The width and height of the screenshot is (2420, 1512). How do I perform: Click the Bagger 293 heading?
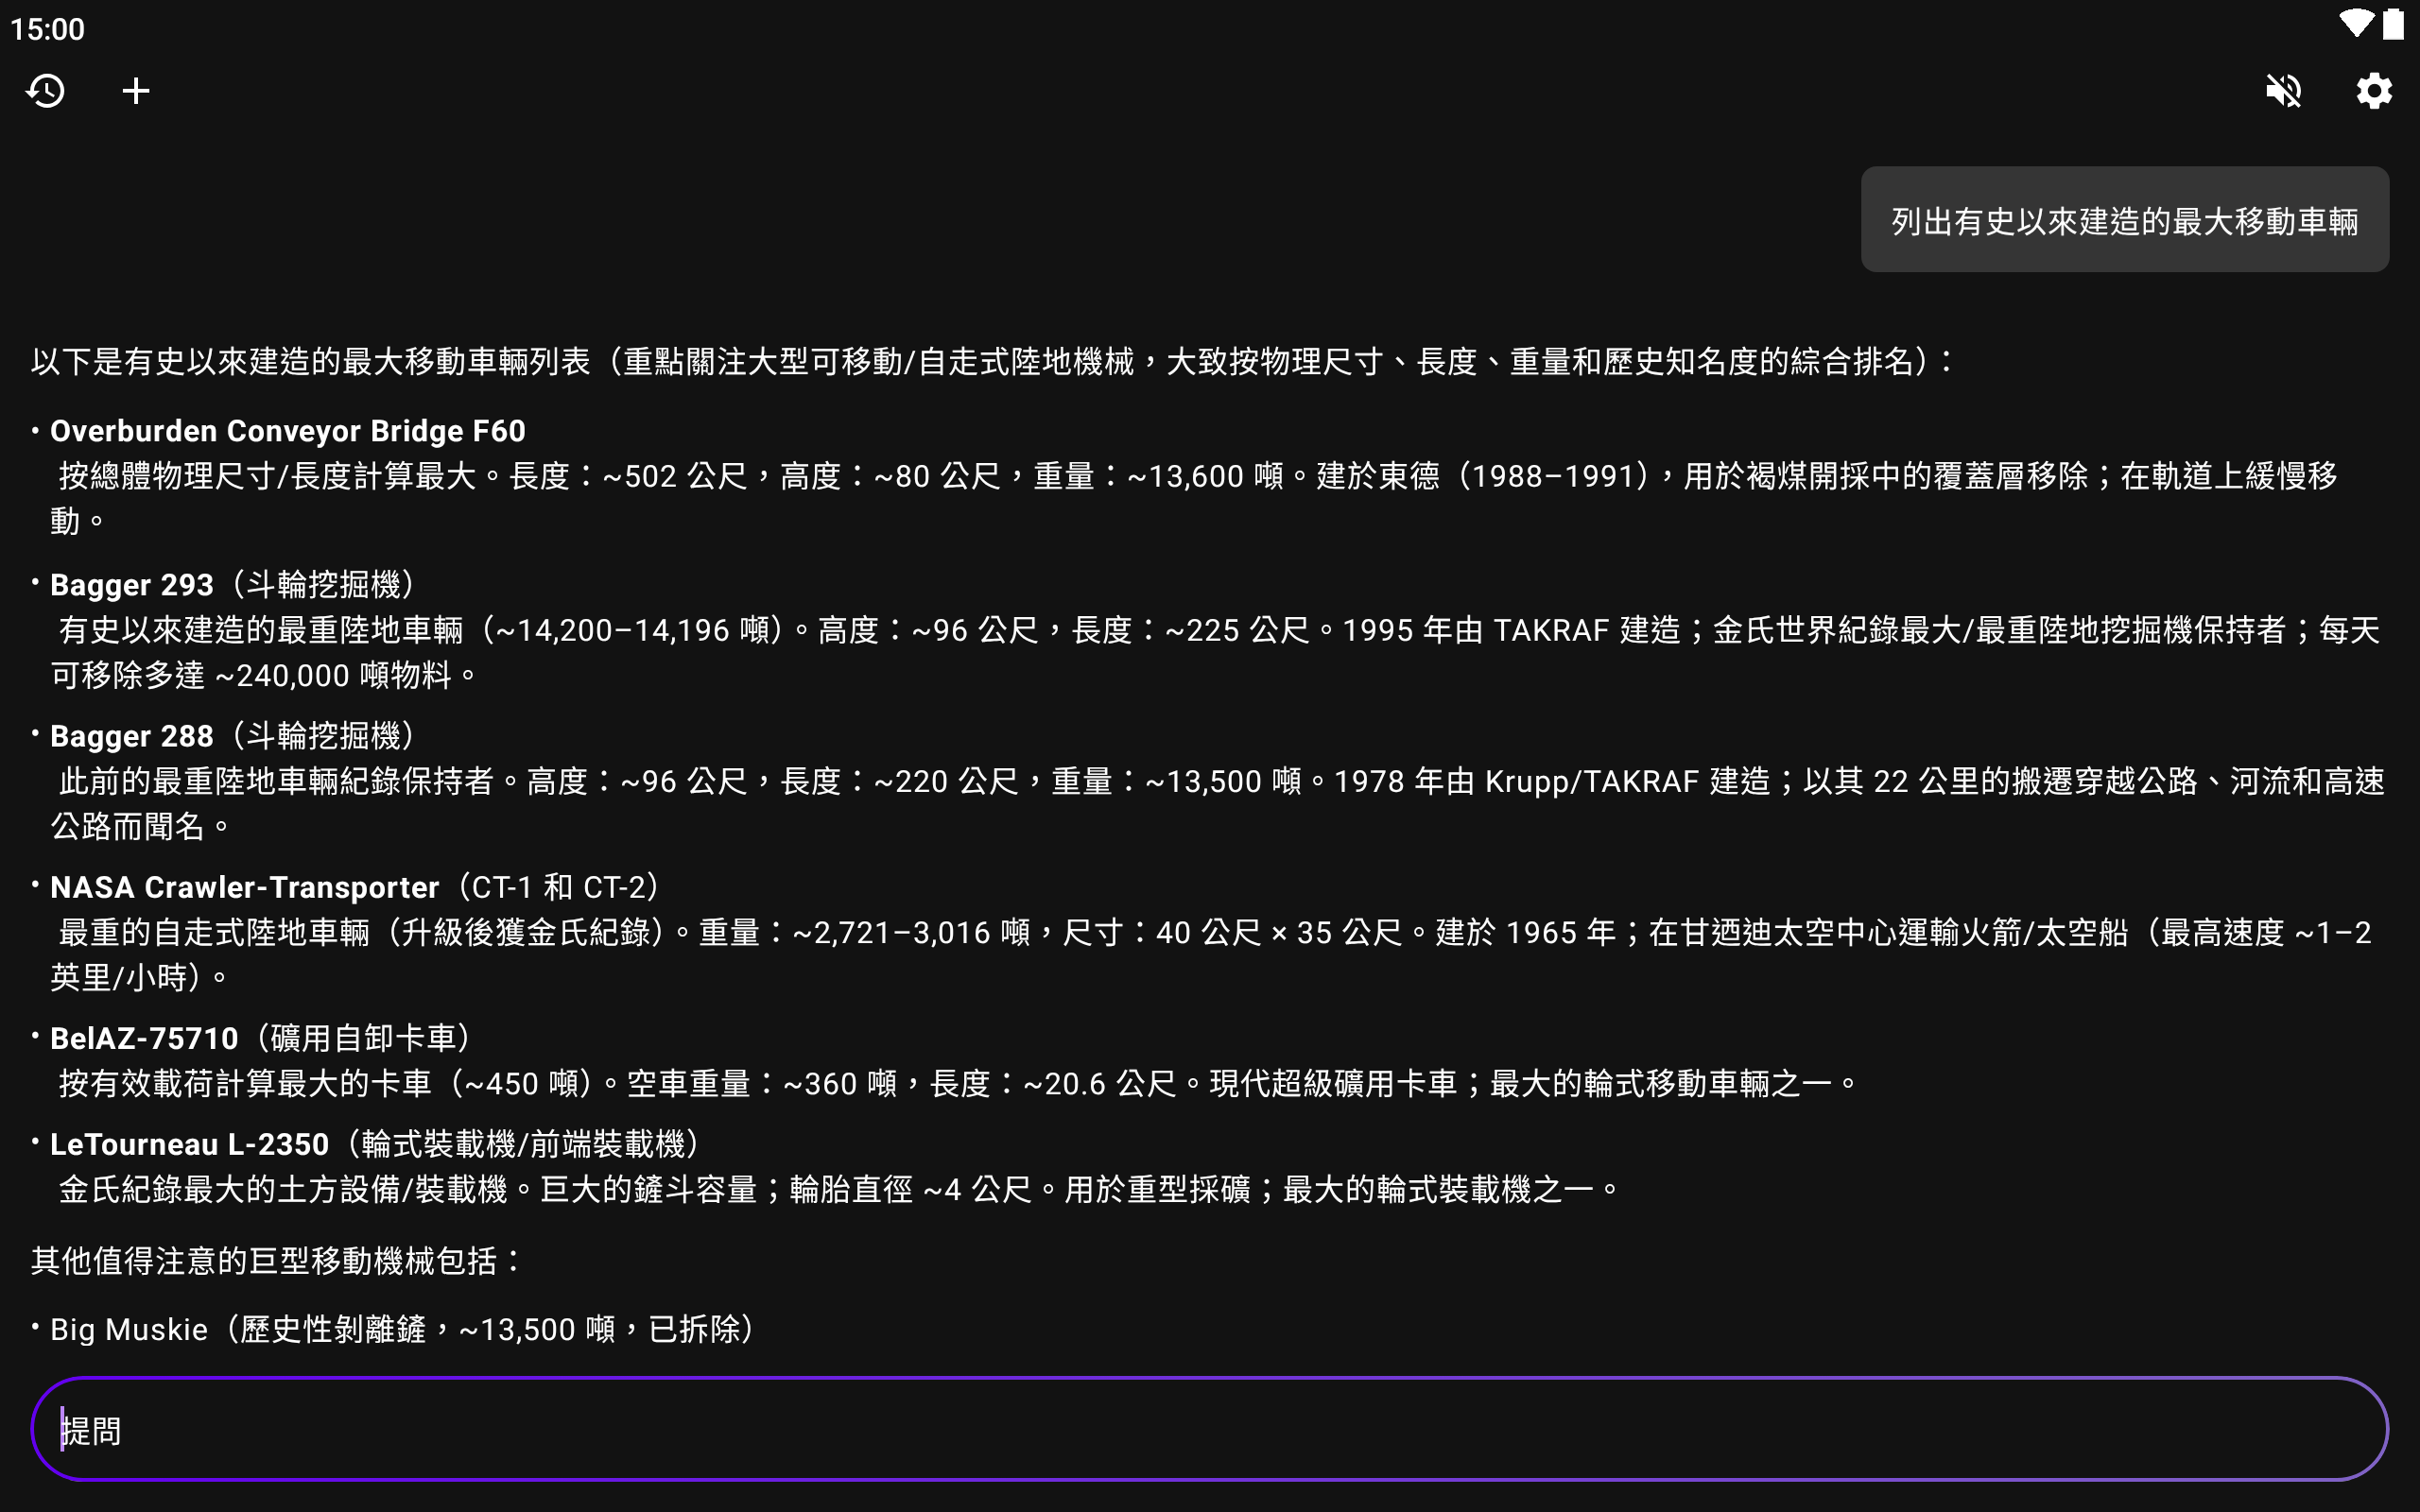tap(132, 584)
